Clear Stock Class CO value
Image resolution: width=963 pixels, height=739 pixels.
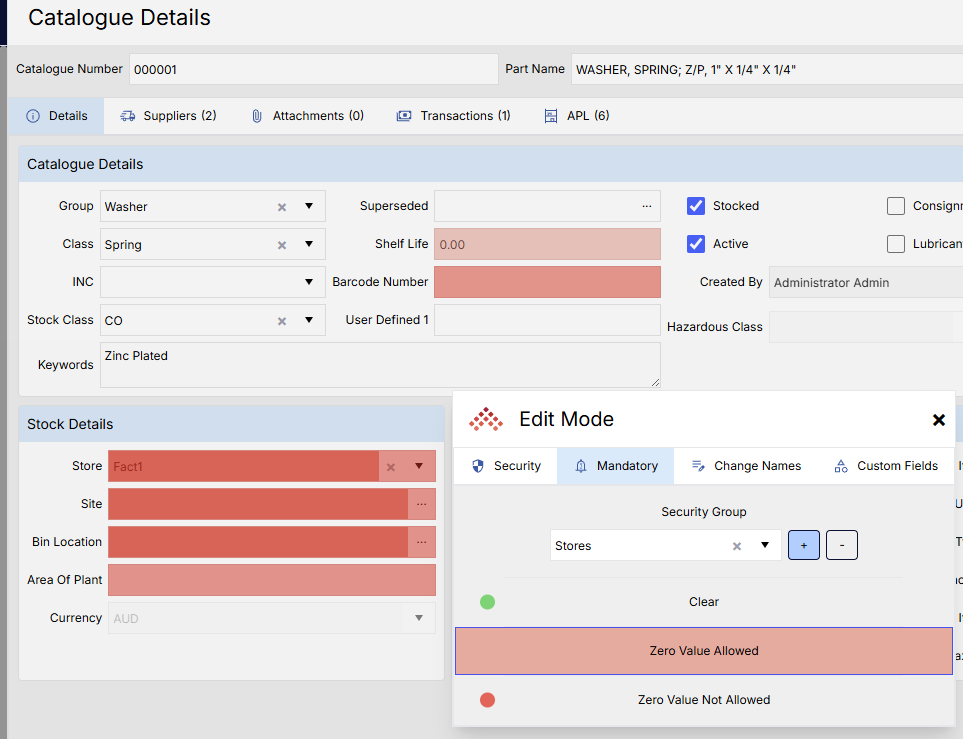point(282,321)
